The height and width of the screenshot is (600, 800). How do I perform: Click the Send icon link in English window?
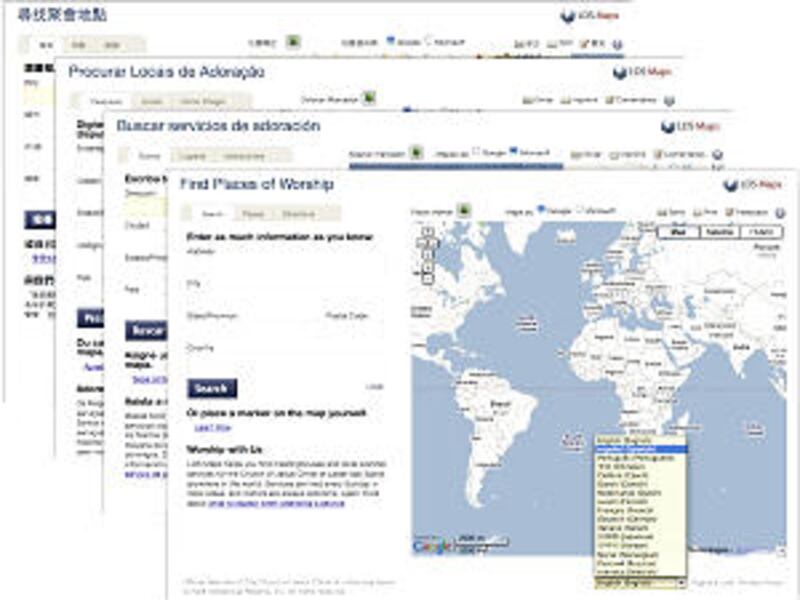pos(670,212)
